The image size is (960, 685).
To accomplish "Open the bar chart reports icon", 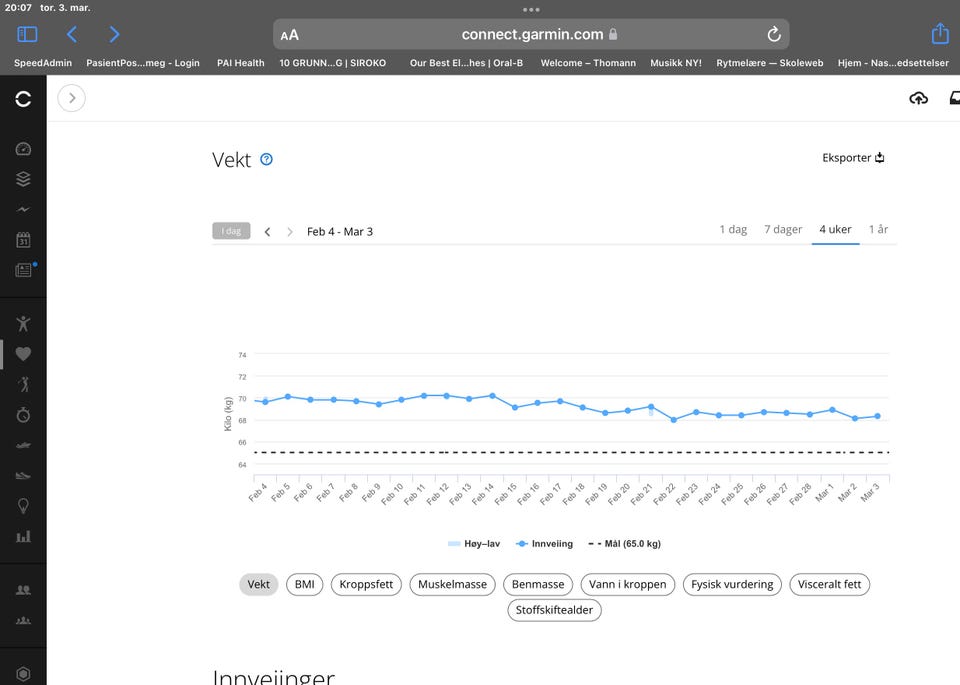I will 23,536.
